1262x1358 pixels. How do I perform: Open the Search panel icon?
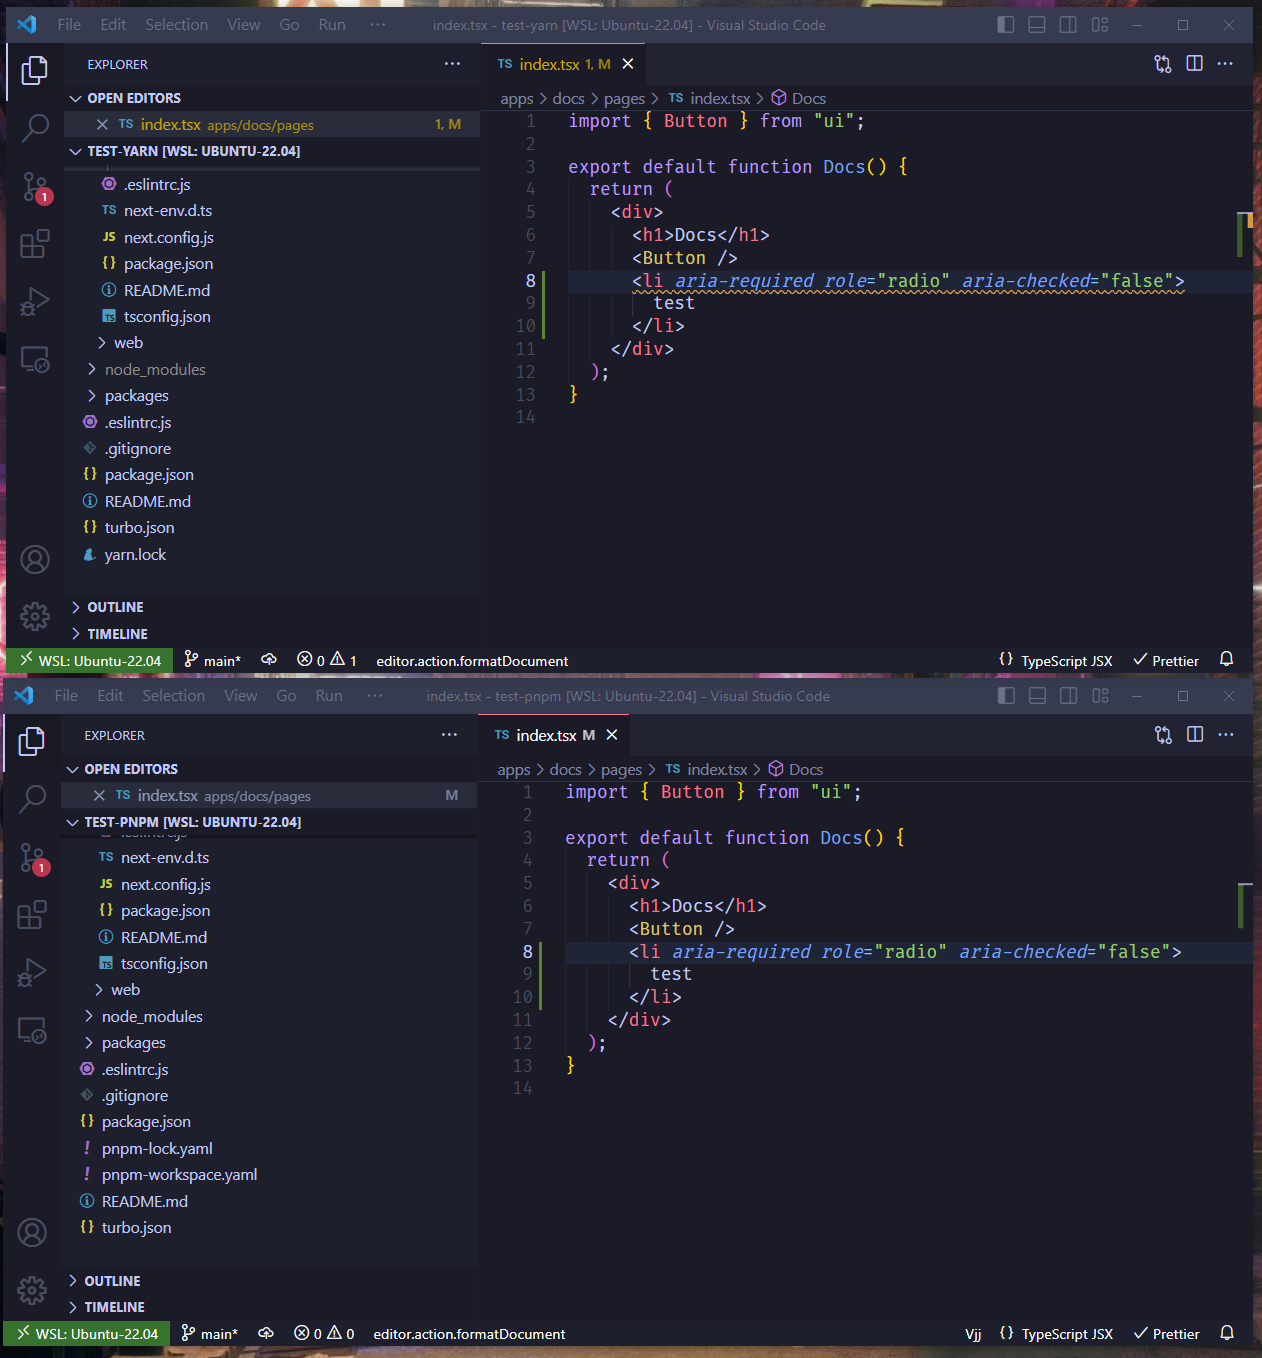point(35,128)
